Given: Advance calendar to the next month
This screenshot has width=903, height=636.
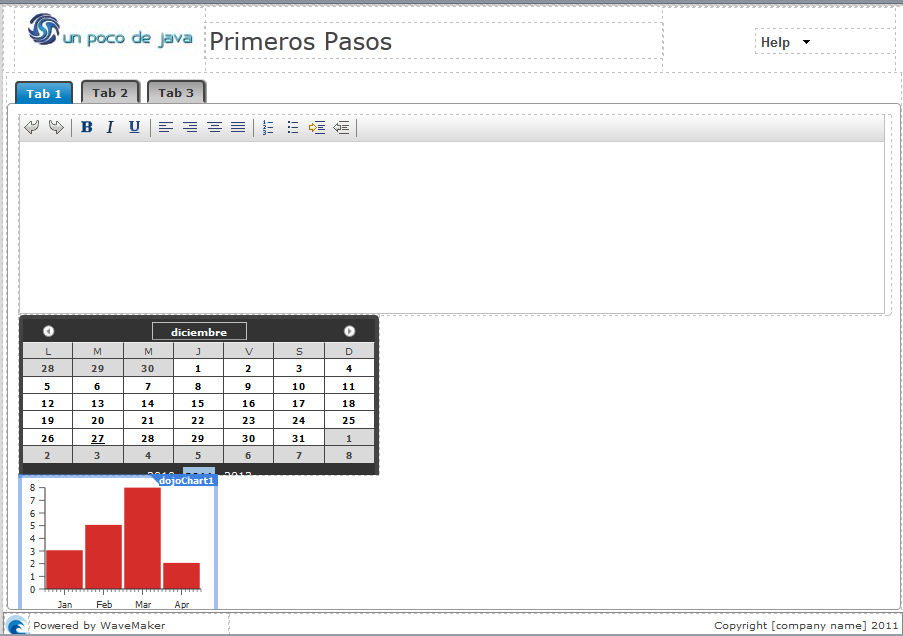Looking at the screenshot, I should [349, 331].
